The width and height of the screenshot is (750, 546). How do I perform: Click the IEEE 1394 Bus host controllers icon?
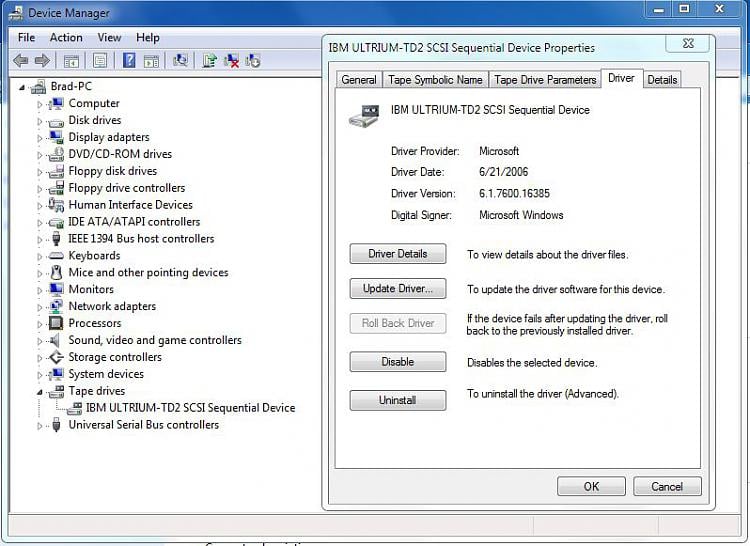56,239
